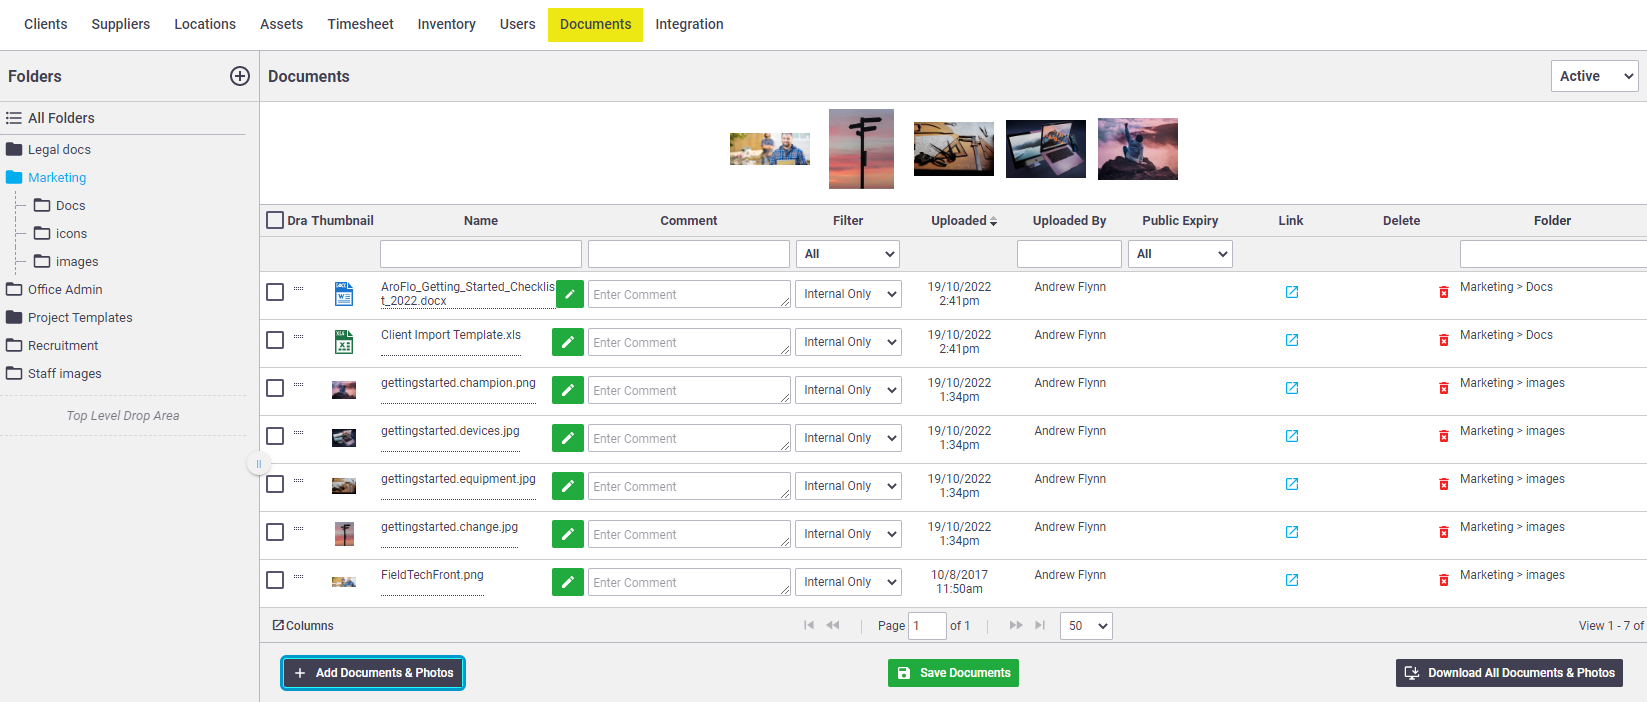Viewport: 1647px width, 702px height.
Task: Select checkbox for Client Import Template.xls
Action: pos(275,340)
